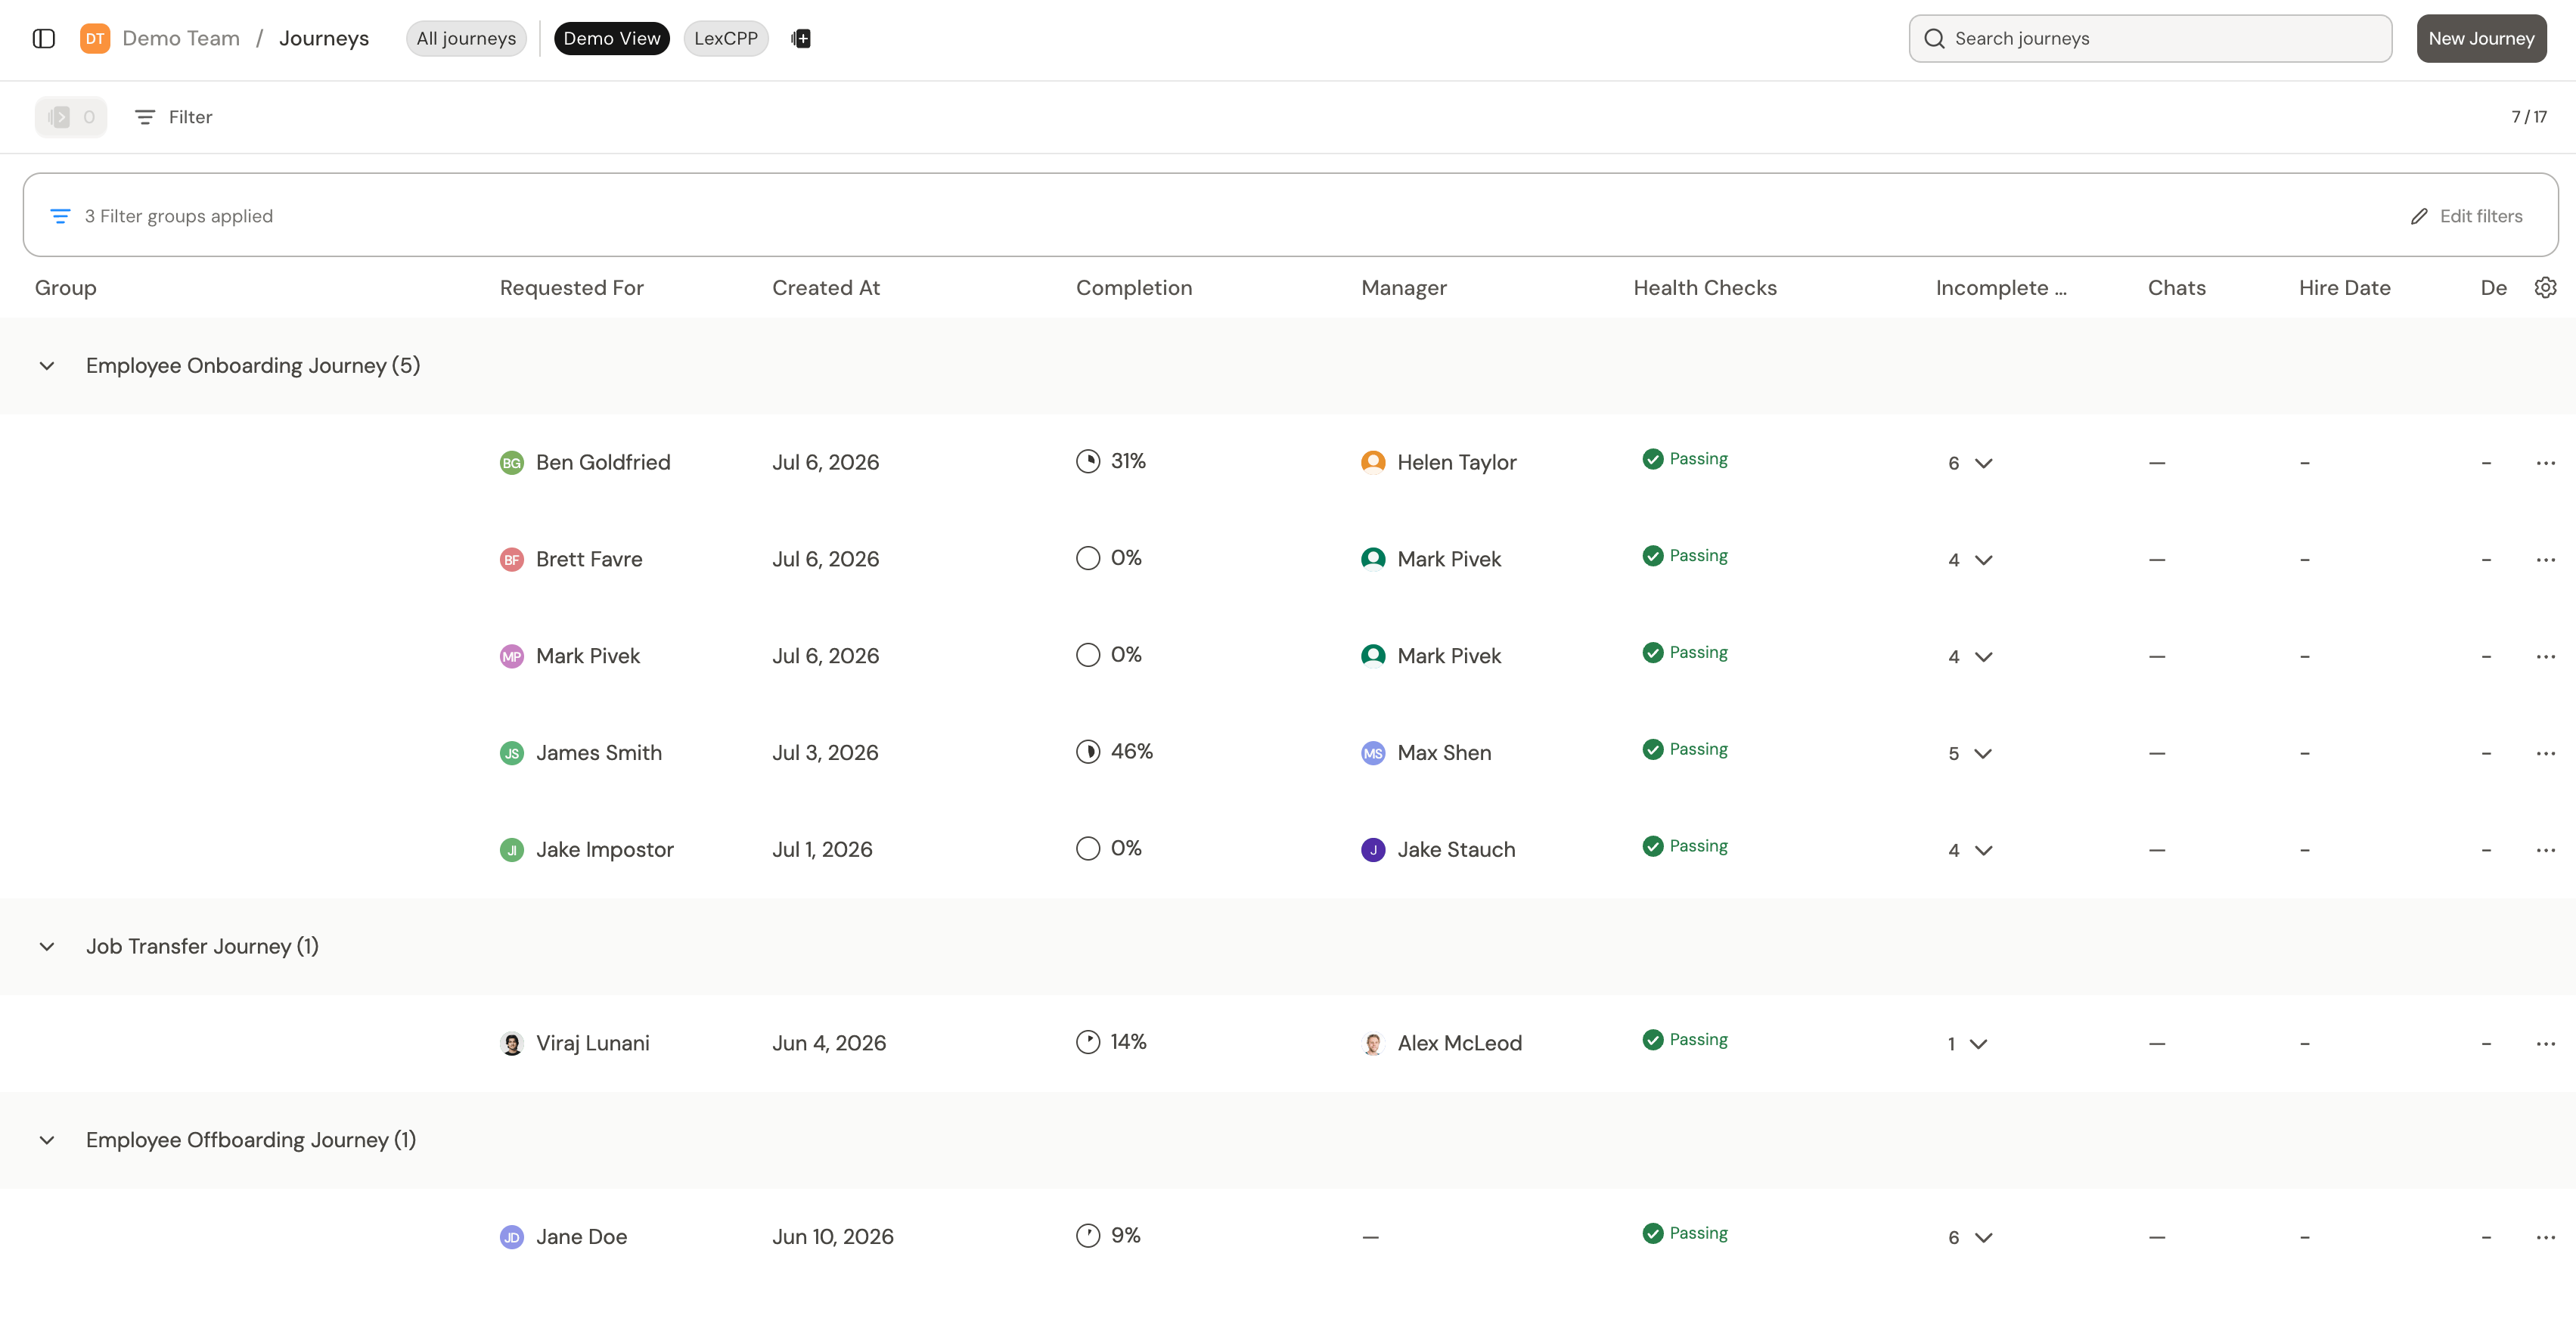Add a new view with plus icon
This screenshot has width=2576, height=1337.
801,38
